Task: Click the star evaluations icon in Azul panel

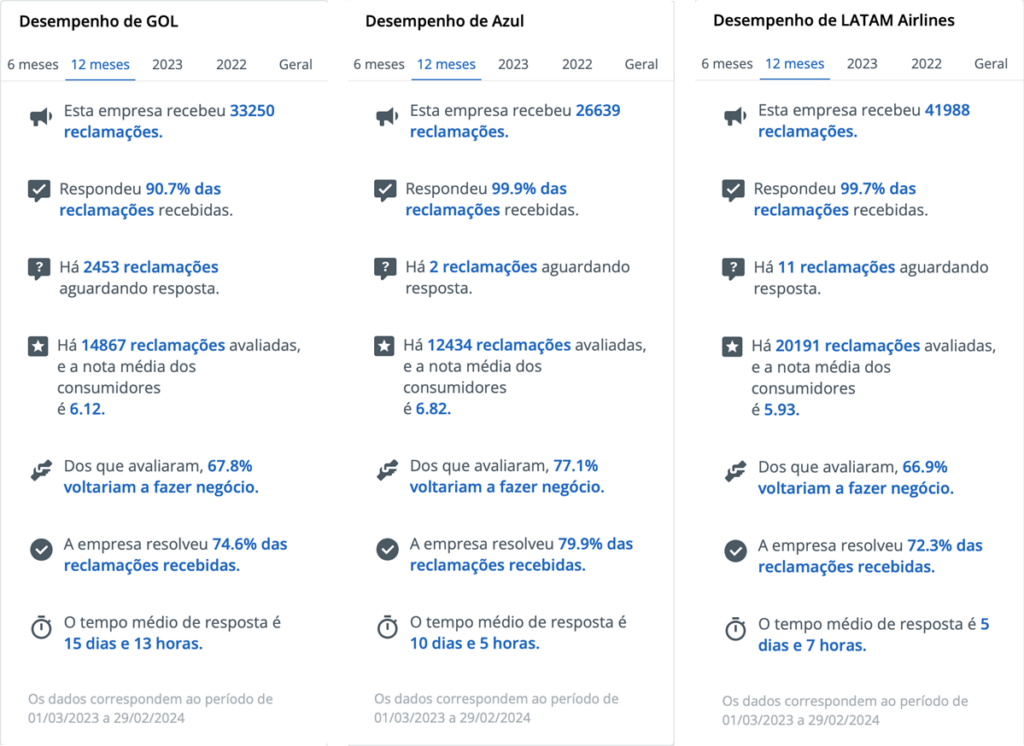Action: click(386, 345)
